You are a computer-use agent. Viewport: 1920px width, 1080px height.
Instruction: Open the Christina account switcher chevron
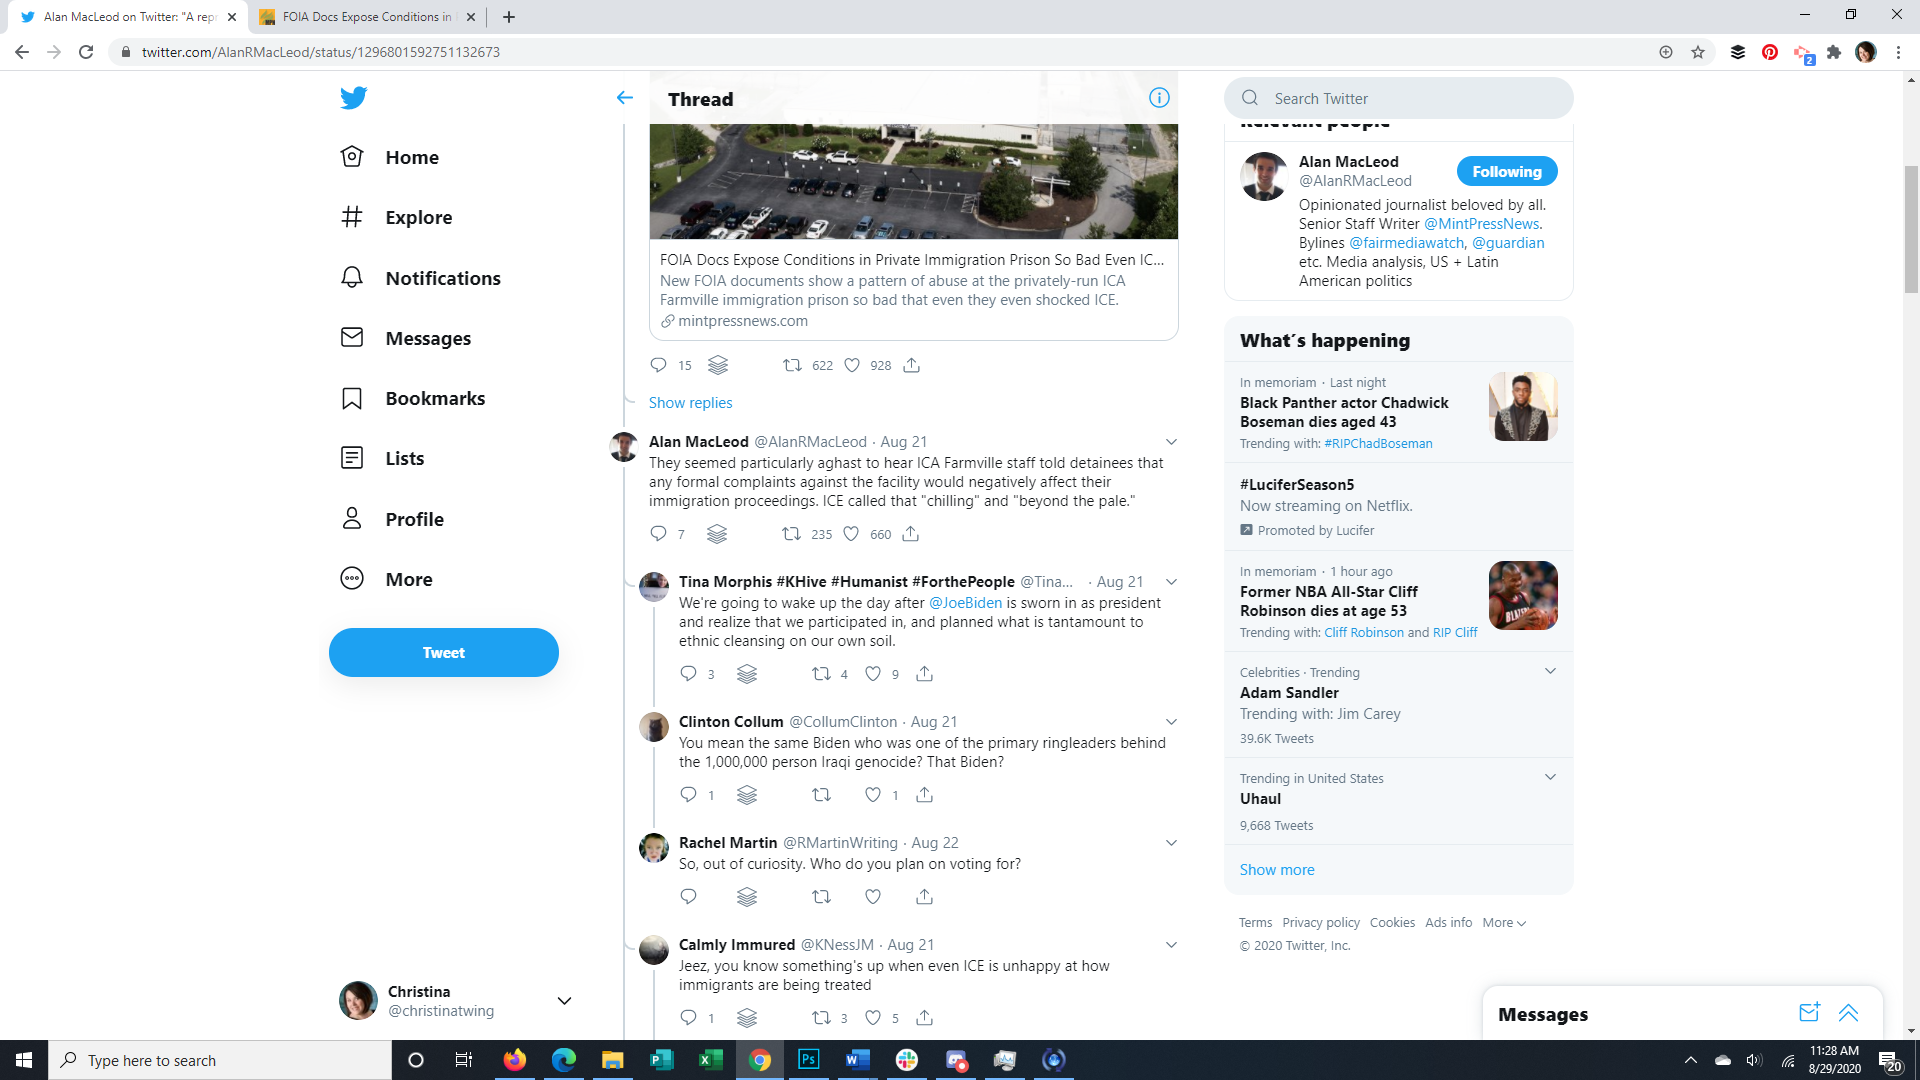tap(564, 1001)
